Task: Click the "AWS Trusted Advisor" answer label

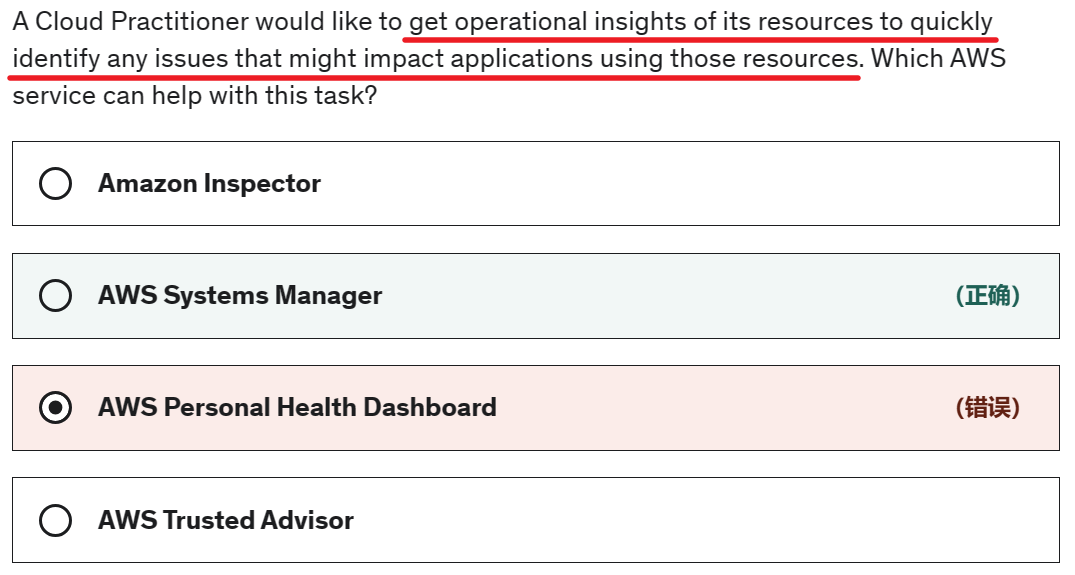Action: pos(226,521)
